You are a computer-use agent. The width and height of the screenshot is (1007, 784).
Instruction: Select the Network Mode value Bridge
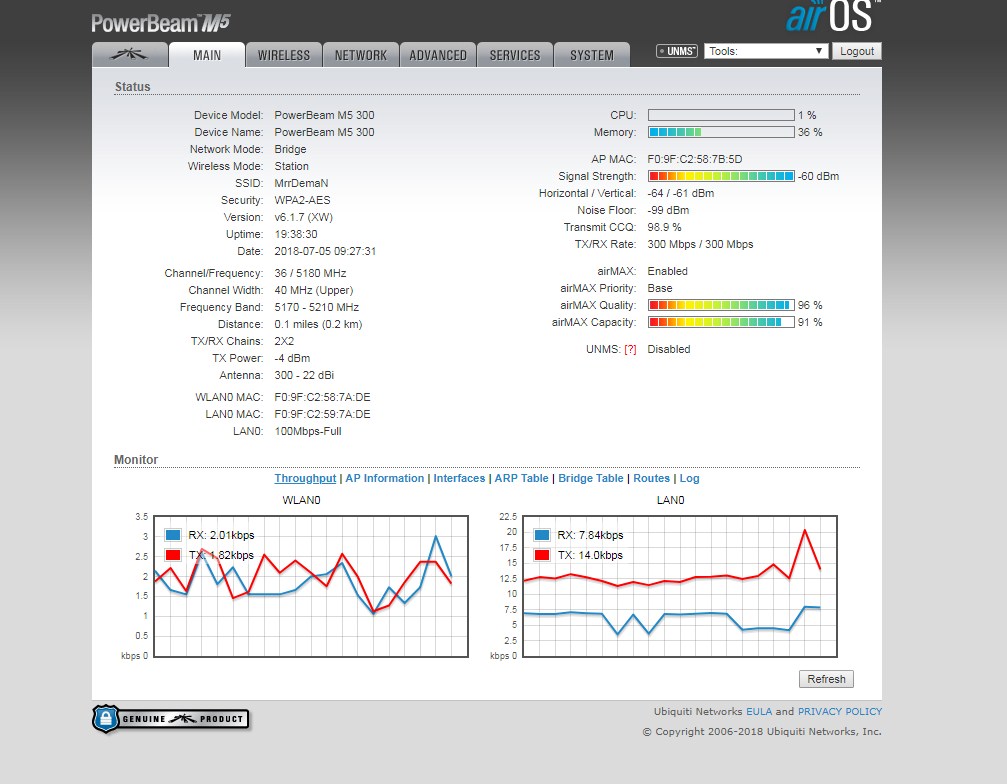290,149
